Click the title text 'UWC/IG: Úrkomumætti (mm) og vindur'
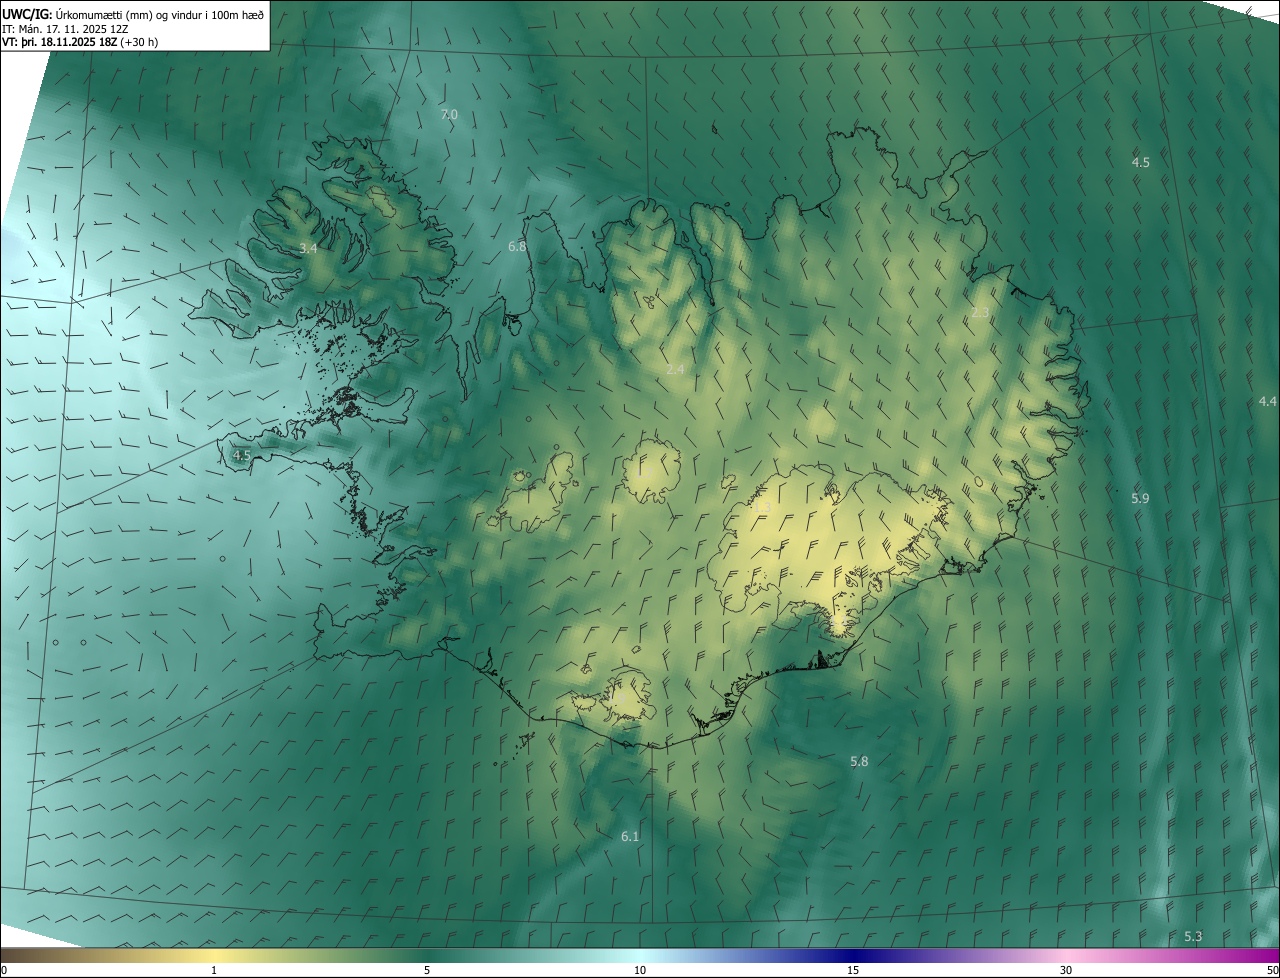 (104, 13)
